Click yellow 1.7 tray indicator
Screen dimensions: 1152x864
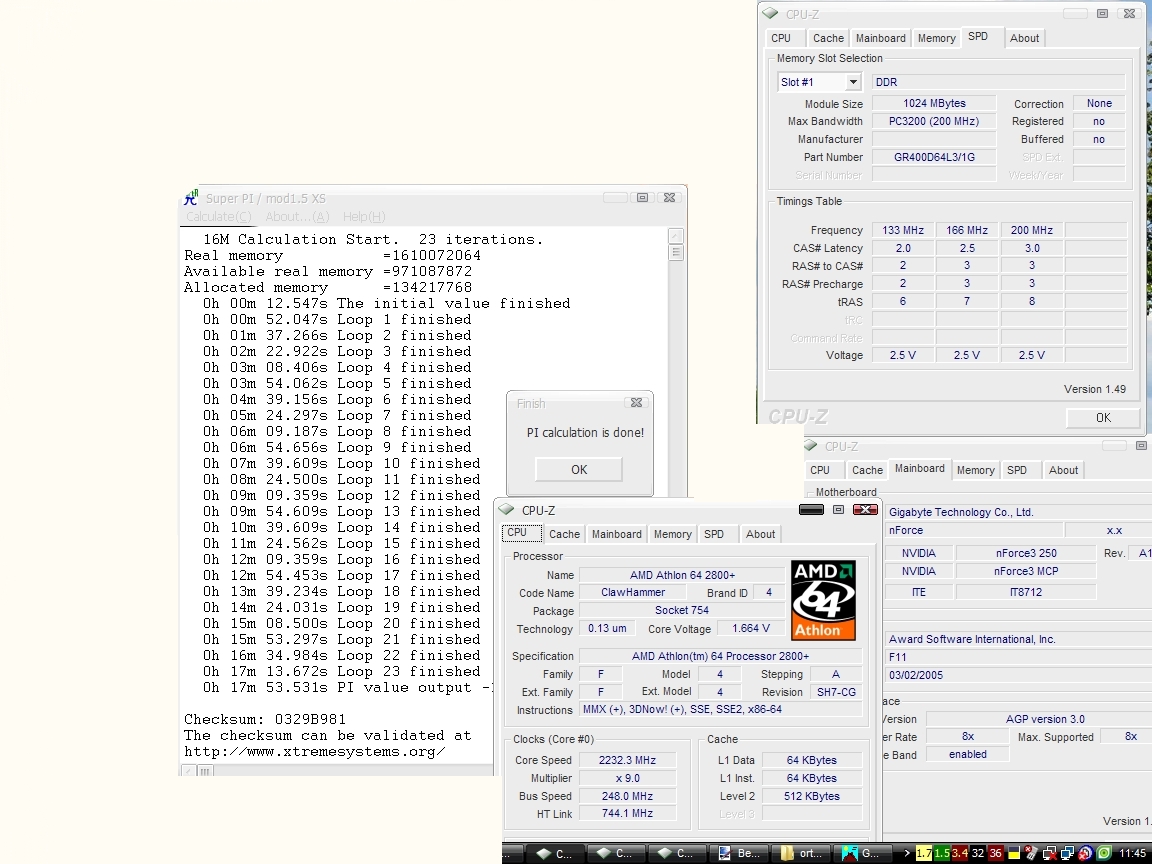pyautogui.click(x=924, y=853)
